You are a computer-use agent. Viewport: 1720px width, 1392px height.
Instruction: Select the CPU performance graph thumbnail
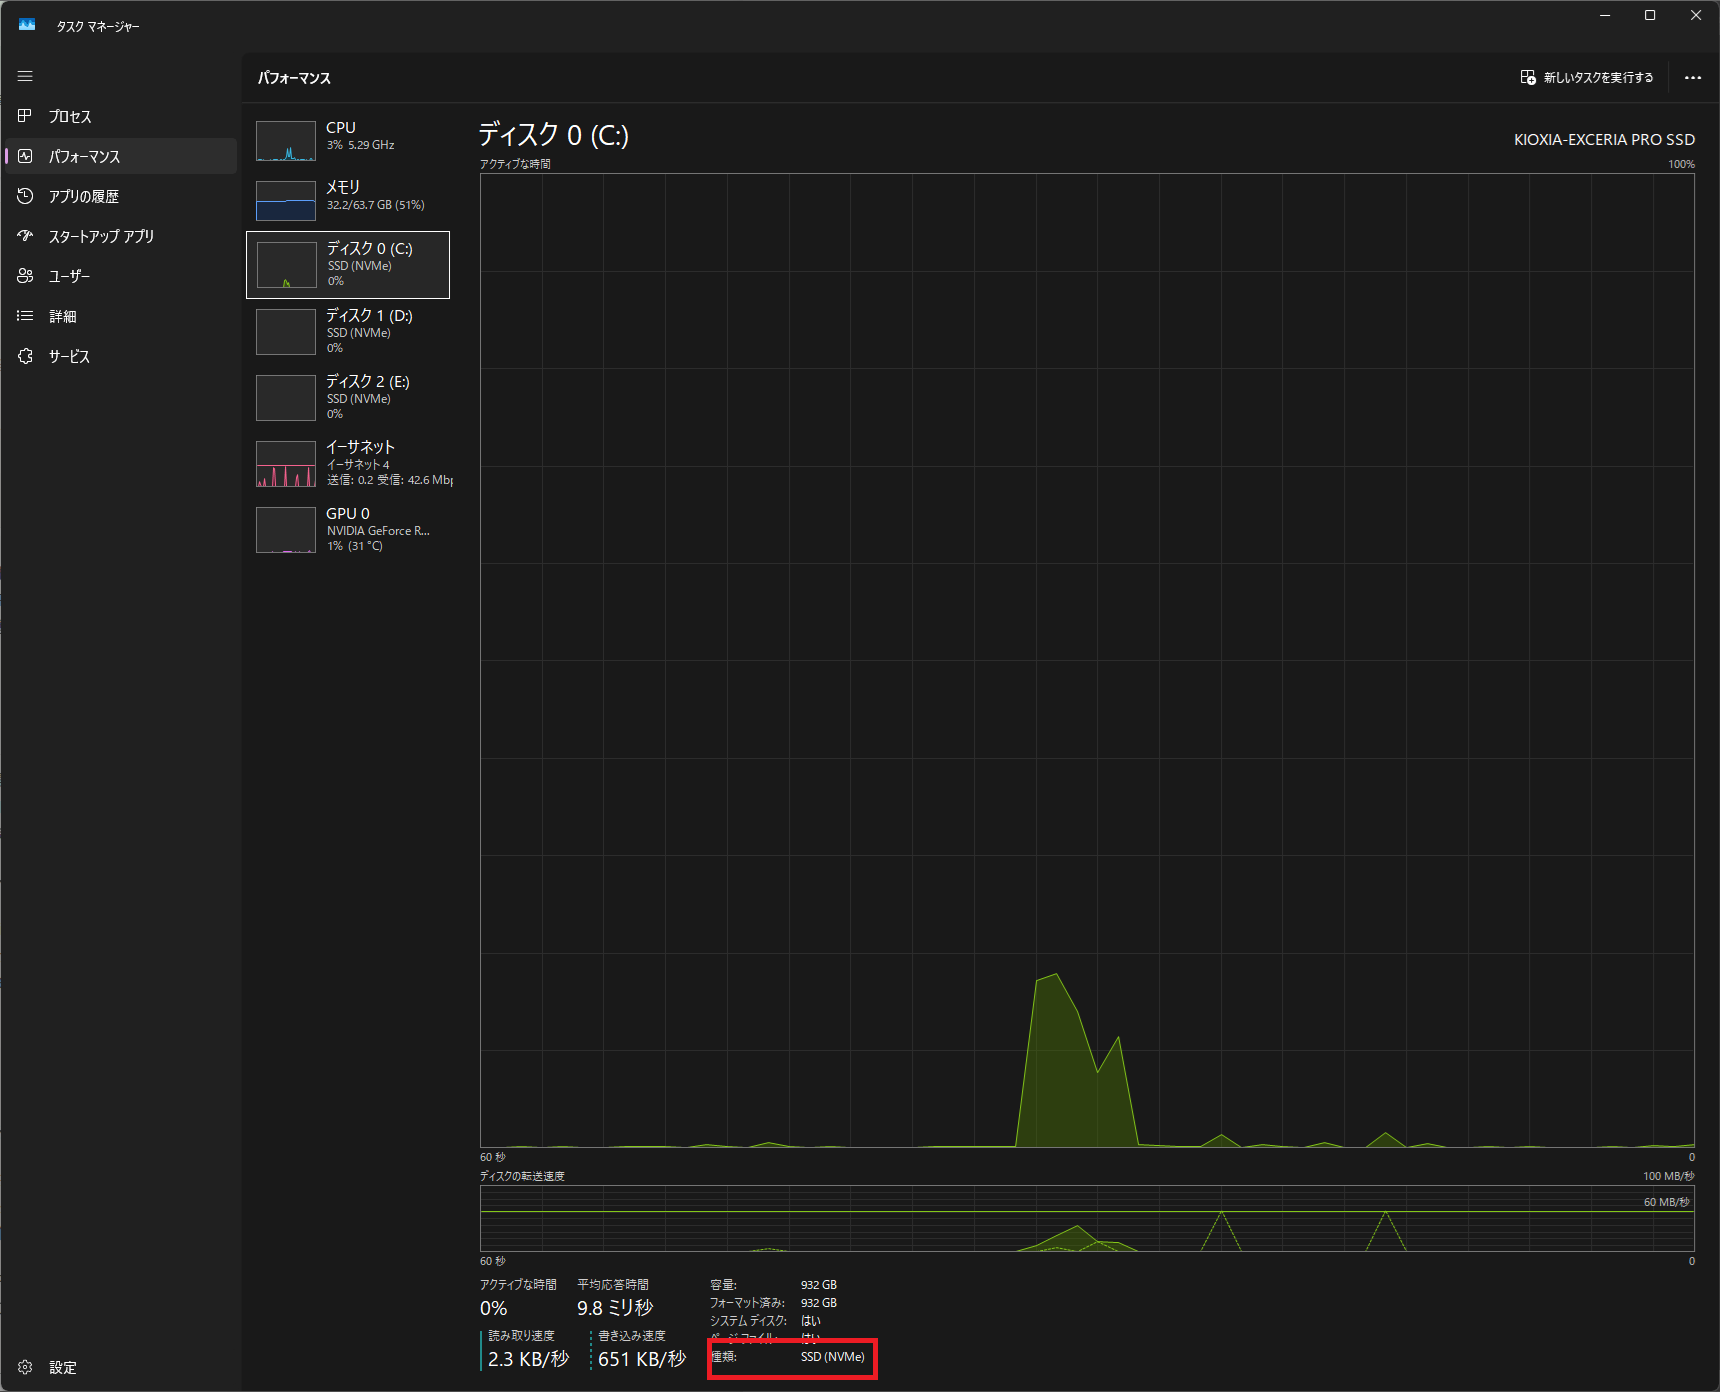pyautogui.click(x=286, y=141)
